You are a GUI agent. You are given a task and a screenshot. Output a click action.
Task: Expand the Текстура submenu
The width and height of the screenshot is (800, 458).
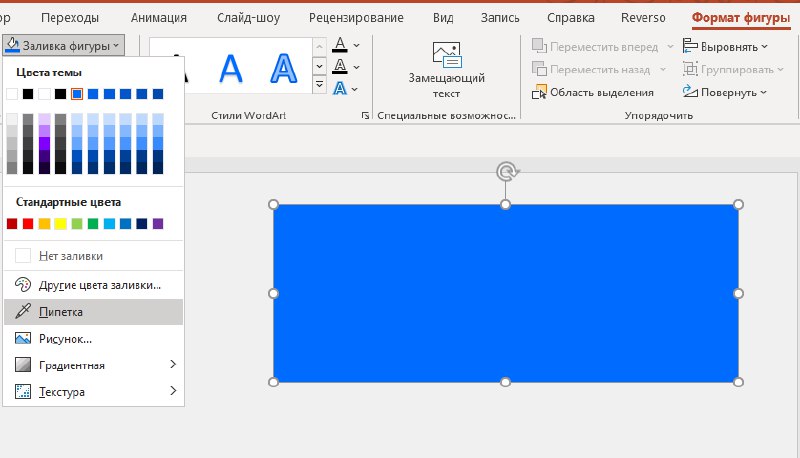(x=93, y=392)
